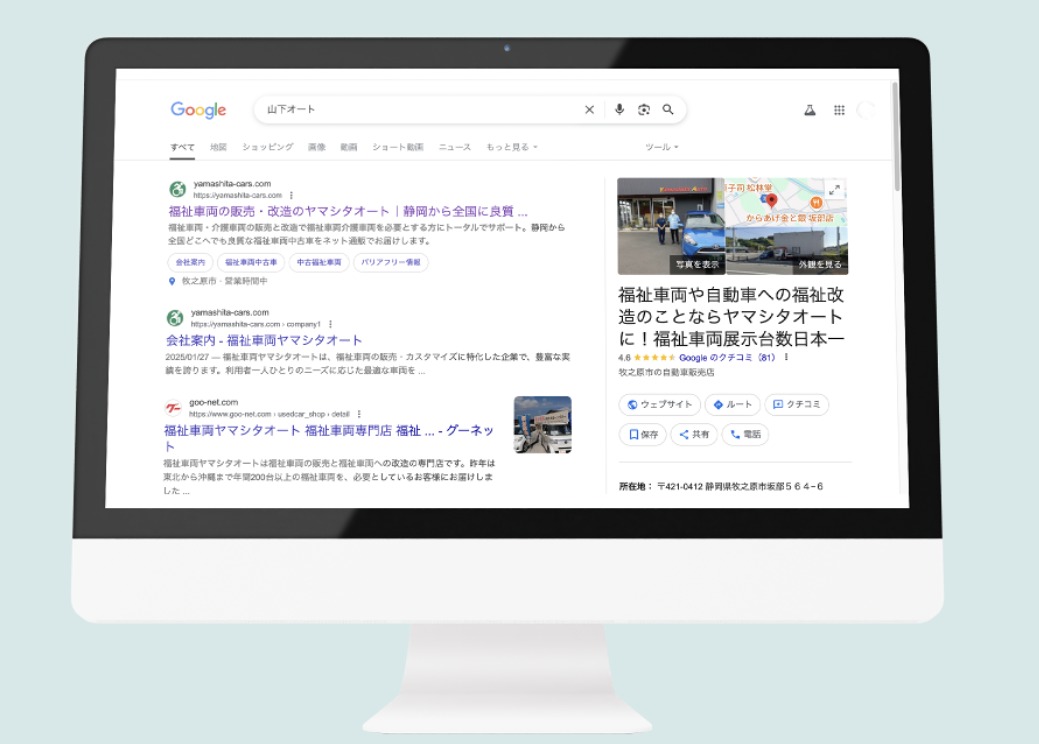Expand the もっと見る dropdown
The height and width of the screenshot is (744, 1039).
(x=511, y=147)
